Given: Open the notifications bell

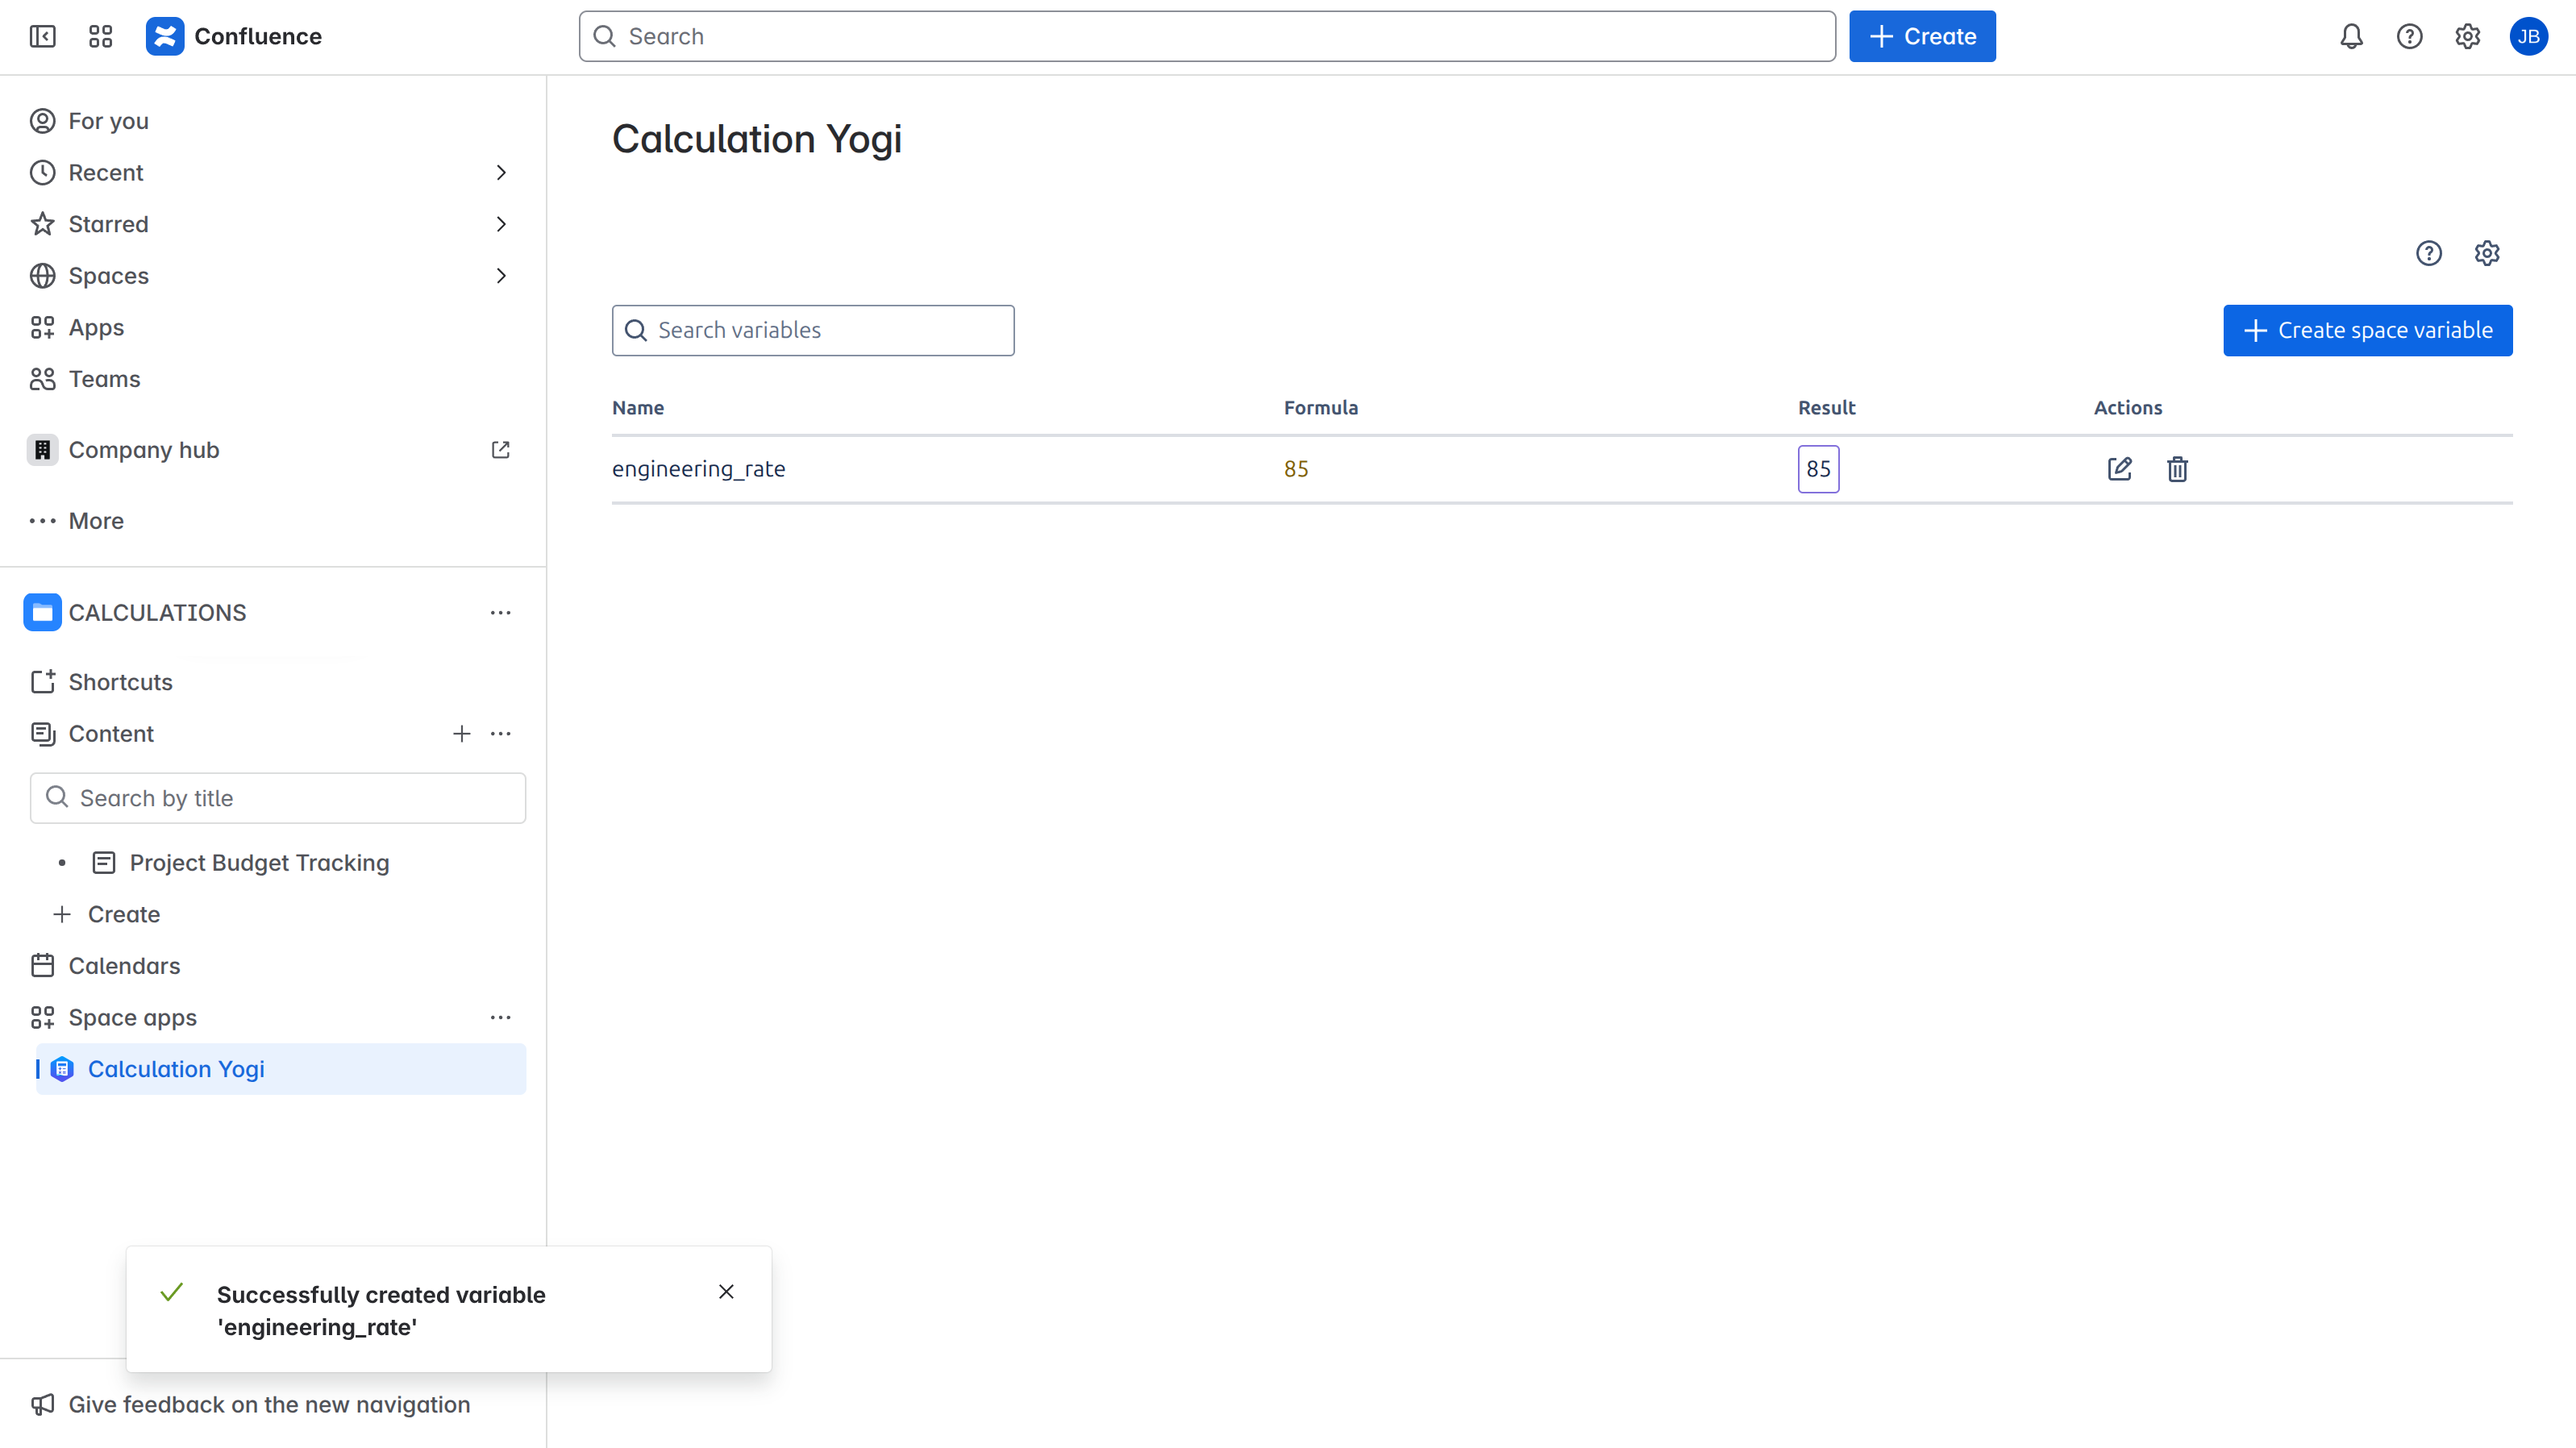Looking at the screenshot, I should tap(2351, 37).
